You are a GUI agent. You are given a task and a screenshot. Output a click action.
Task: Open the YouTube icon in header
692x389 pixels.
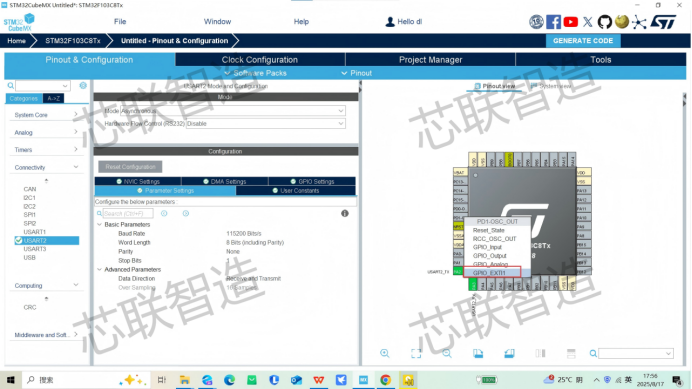pyautogui.click(x=571, y=22)
